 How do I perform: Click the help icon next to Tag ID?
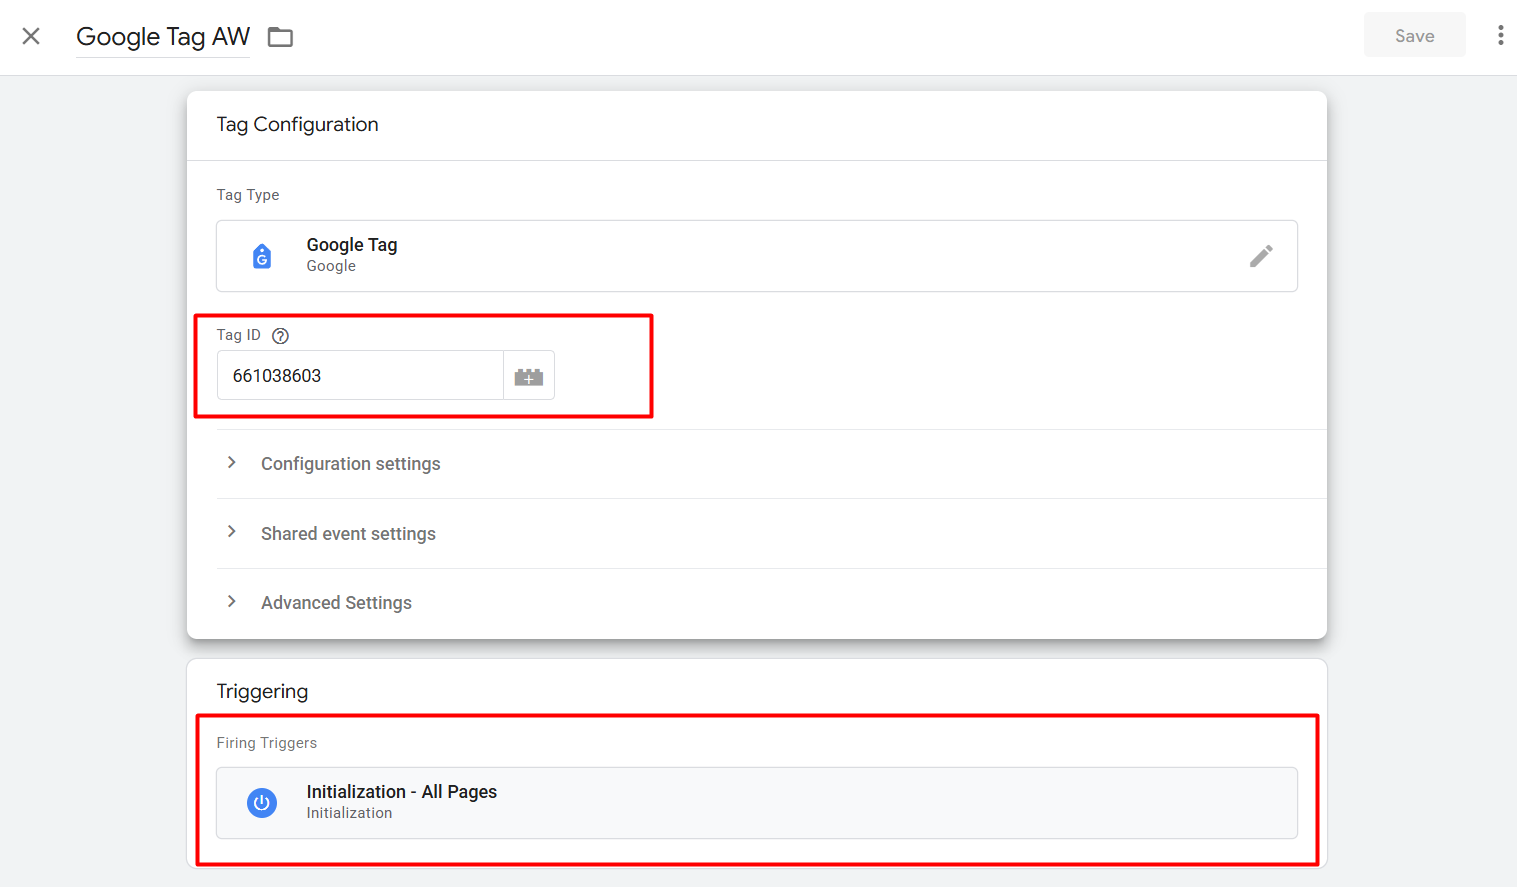(x=281, y=336)
